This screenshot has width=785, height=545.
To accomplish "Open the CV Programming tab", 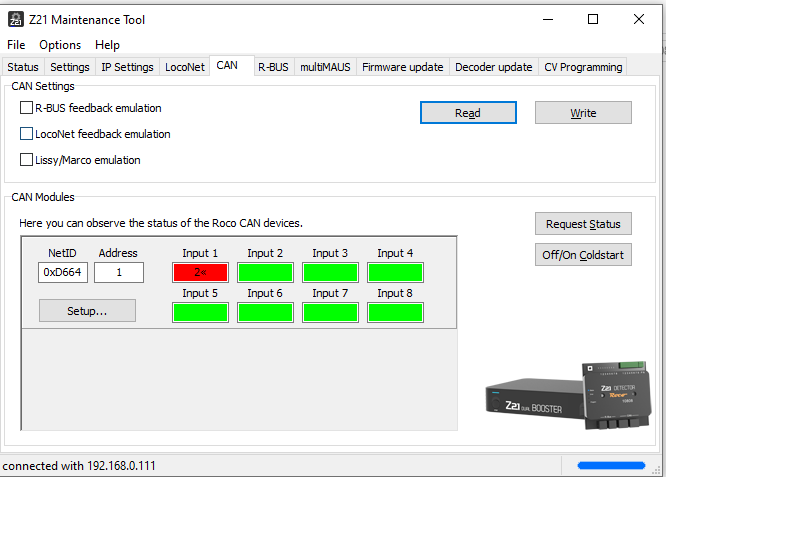I will coord(583,67).
